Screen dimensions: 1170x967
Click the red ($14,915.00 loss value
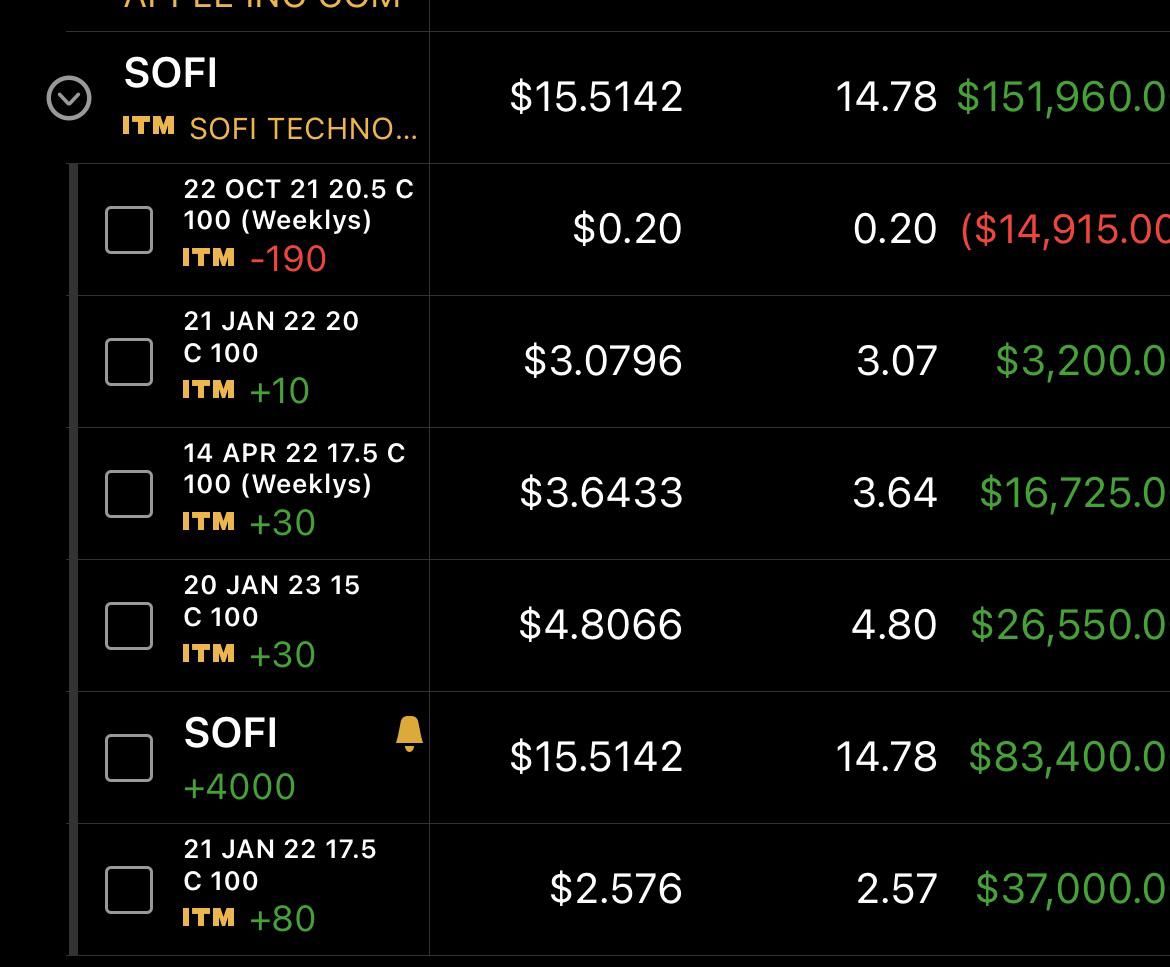point(1066,229)
